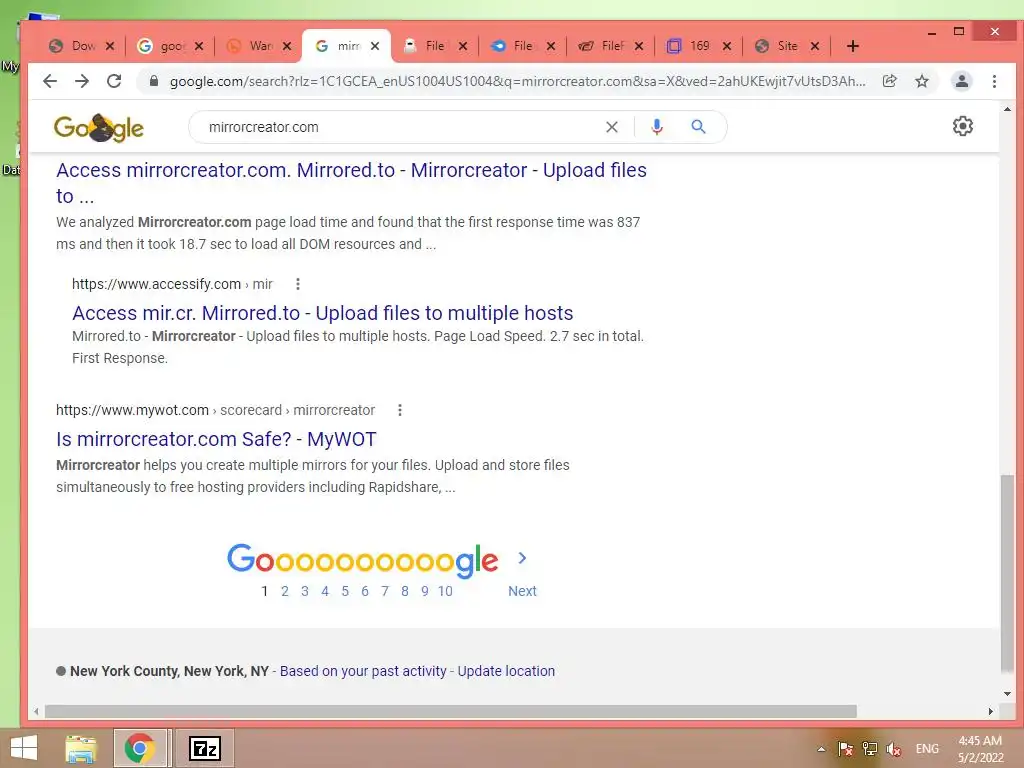Open 7-Zip from the taskbar
The height and width of the screenshot is (768, 1024).
click(205, 748)
